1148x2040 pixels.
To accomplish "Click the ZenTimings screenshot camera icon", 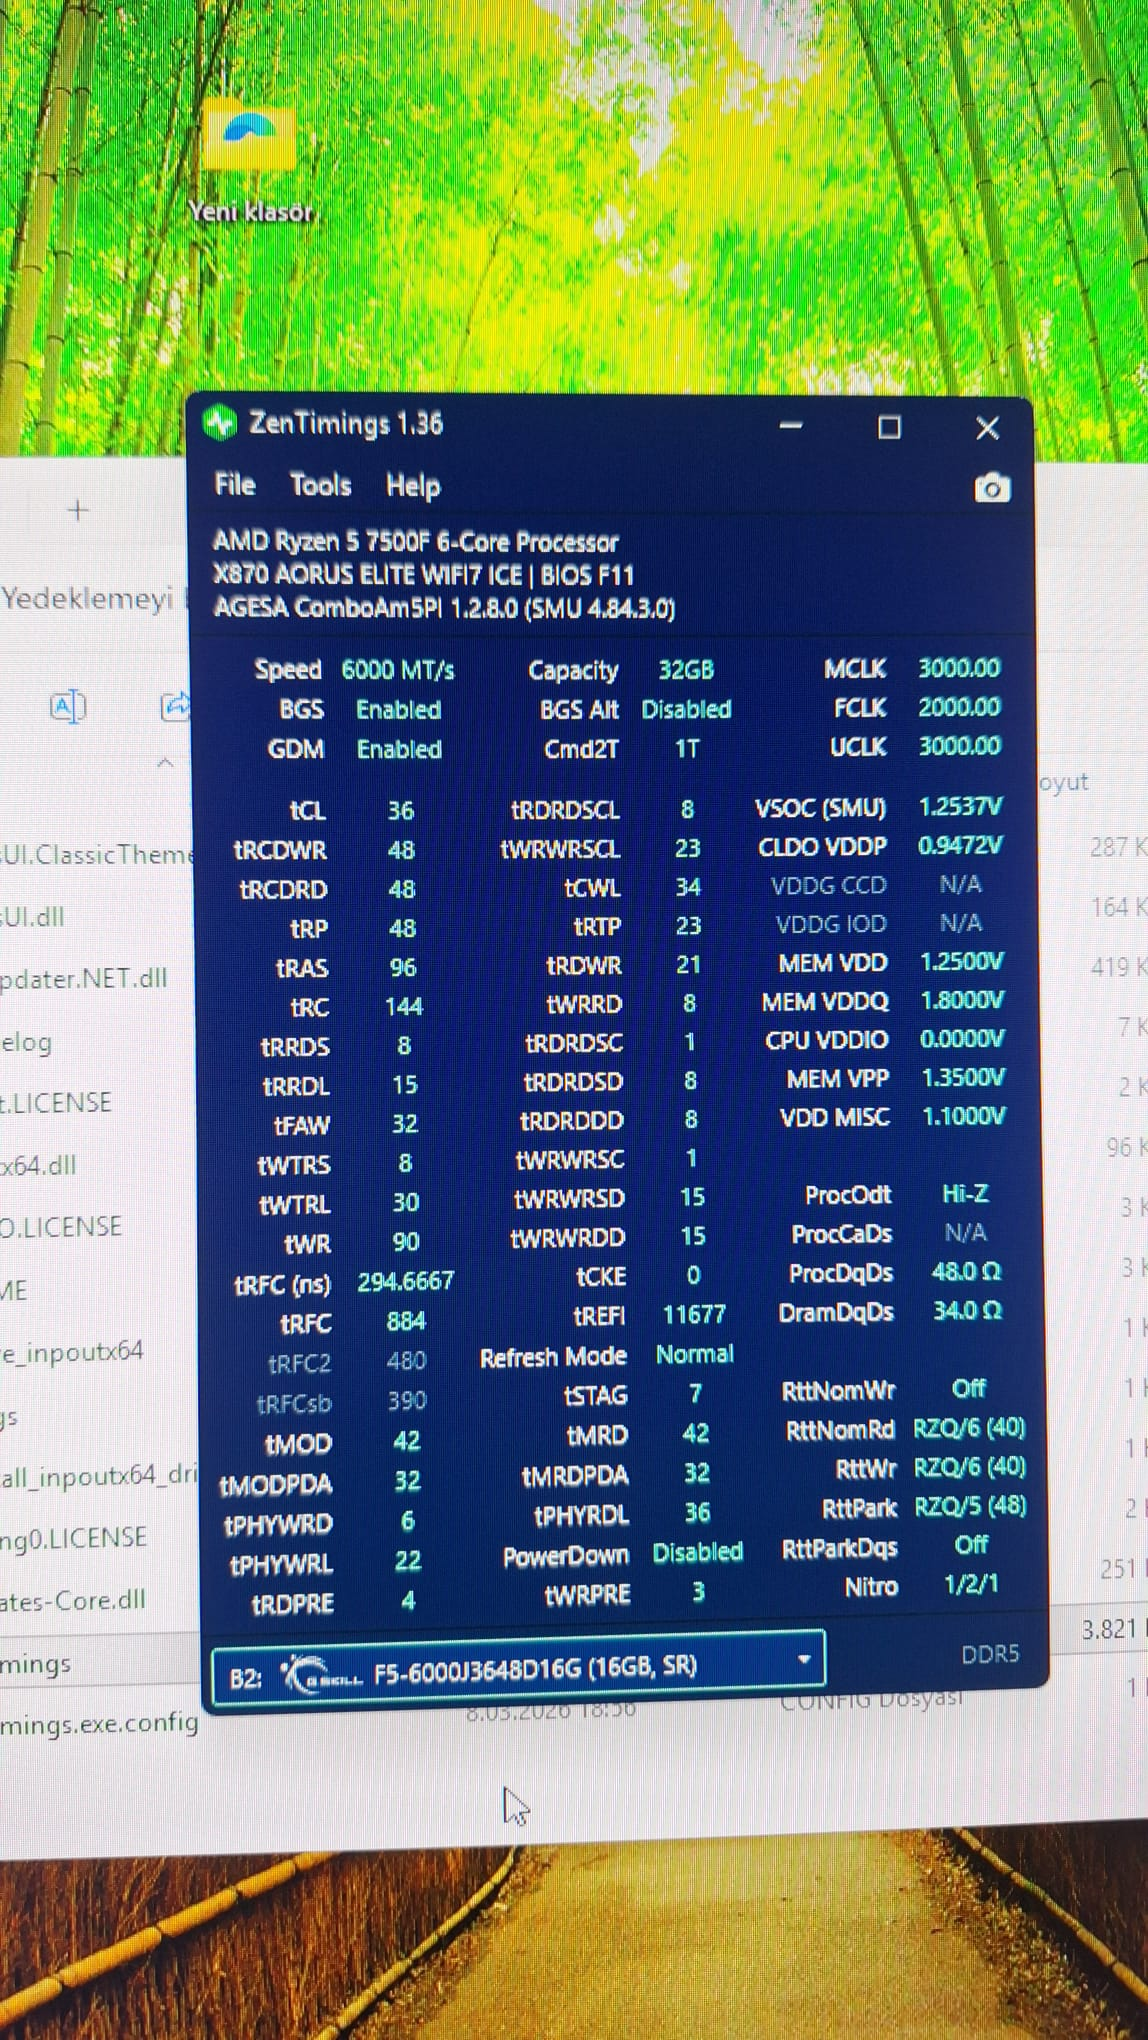I will pyautogui.click(x=991, y=488).
